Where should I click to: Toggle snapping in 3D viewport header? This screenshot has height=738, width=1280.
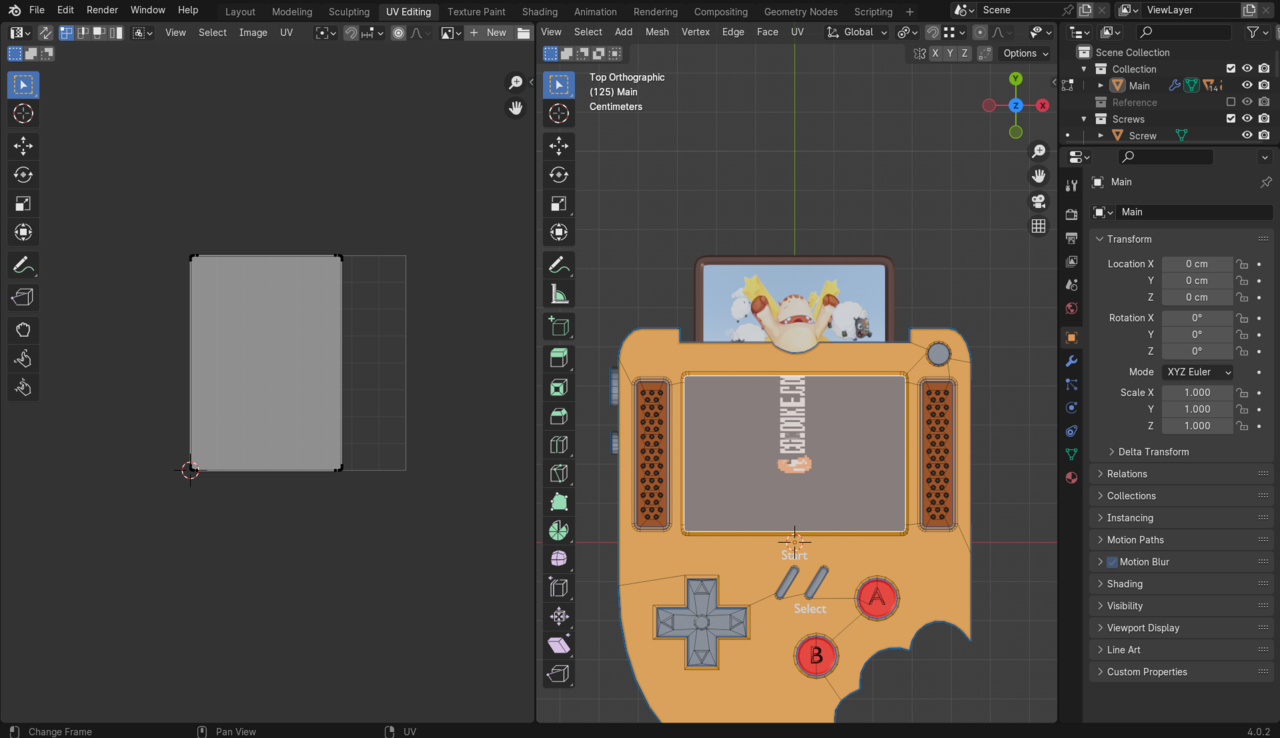click(x=932, y=32)
